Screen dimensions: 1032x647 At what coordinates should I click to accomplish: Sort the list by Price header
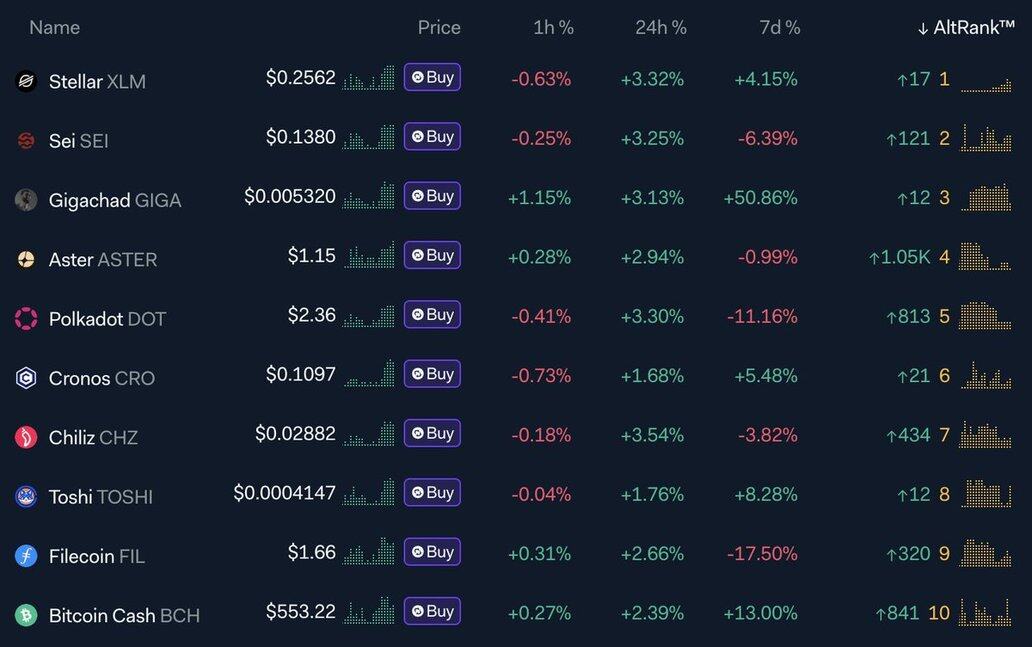(439, 28)
